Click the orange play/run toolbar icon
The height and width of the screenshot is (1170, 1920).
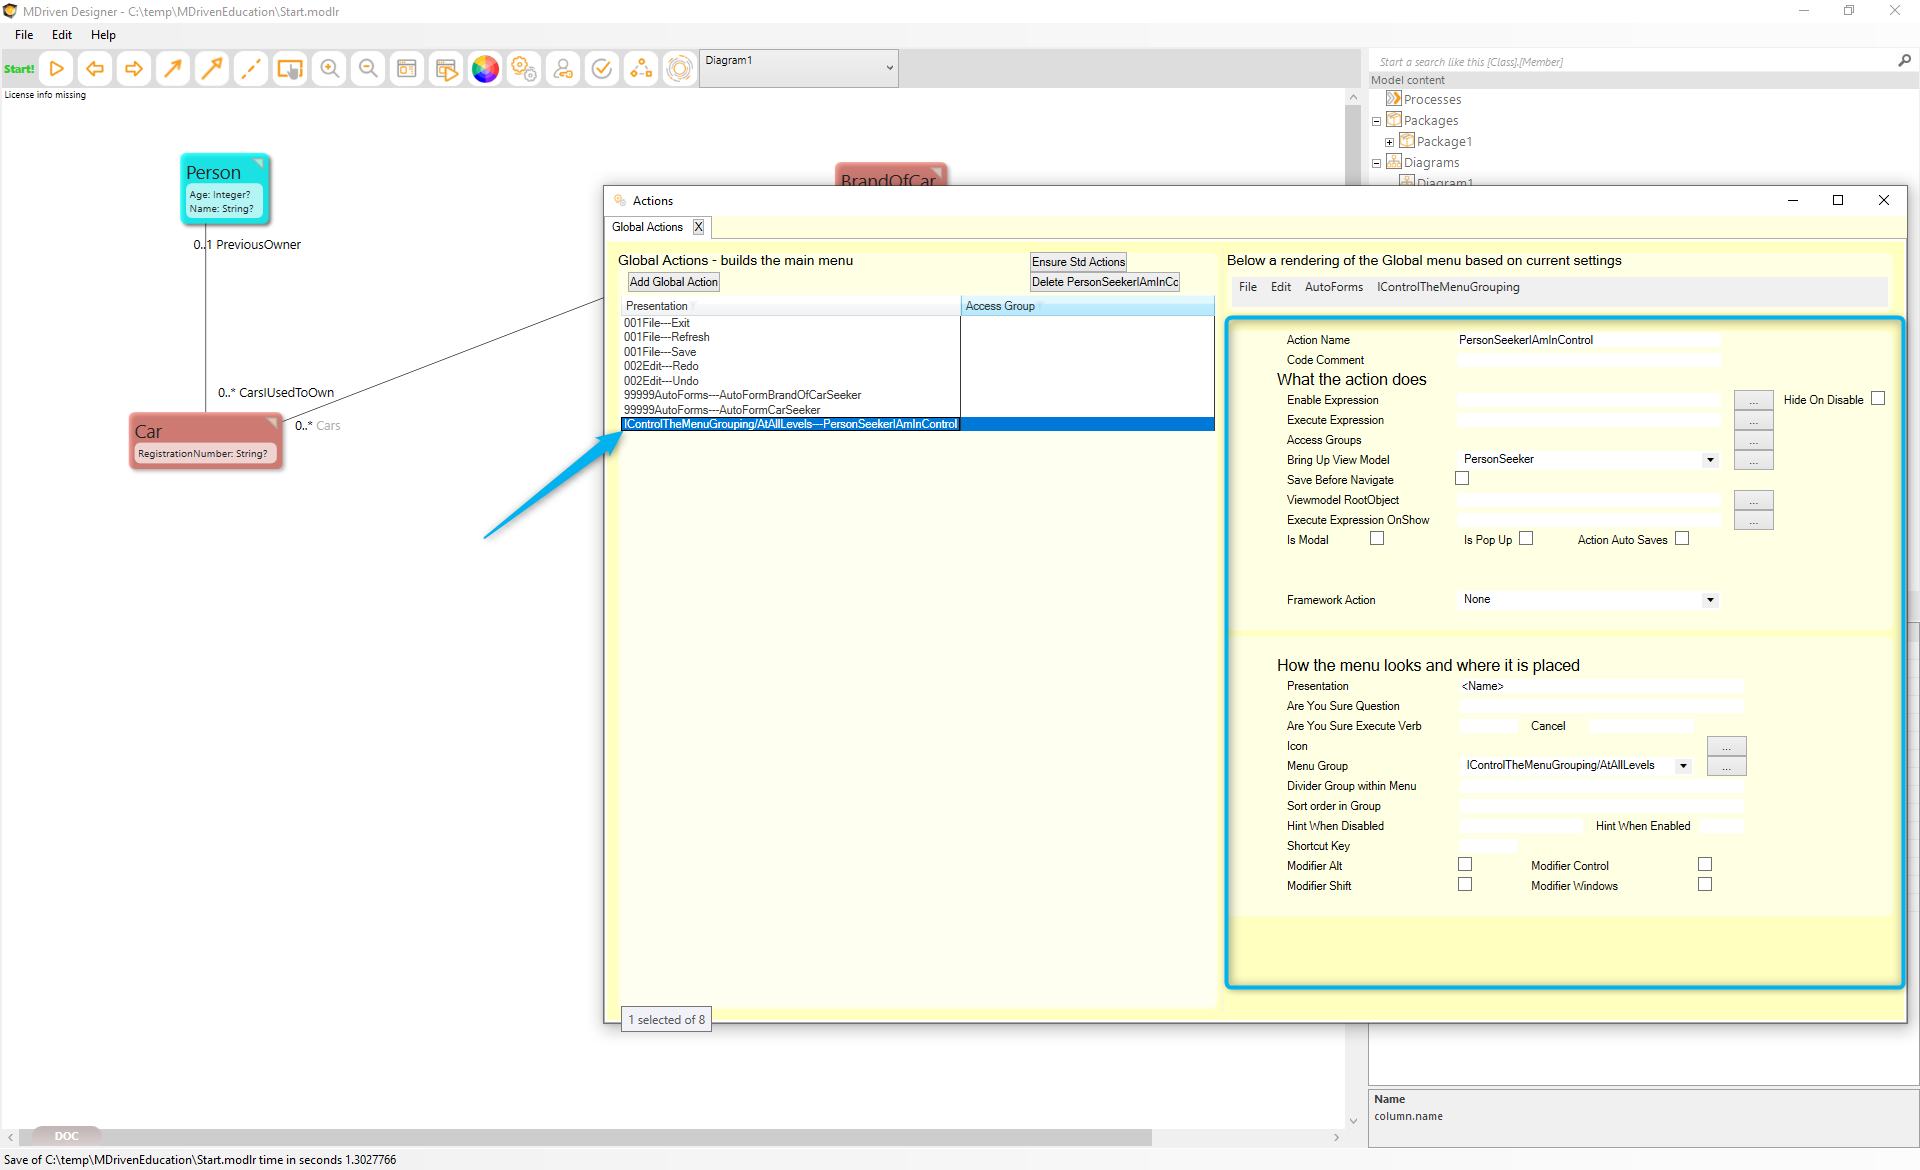57,69
